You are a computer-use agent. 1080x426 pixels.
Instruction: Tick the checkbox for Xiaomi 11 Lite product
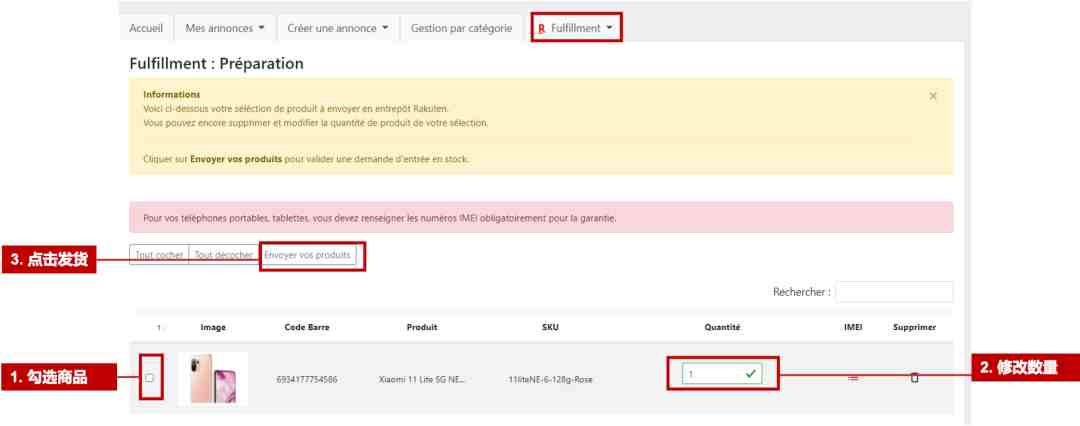(x=149, y=378)
